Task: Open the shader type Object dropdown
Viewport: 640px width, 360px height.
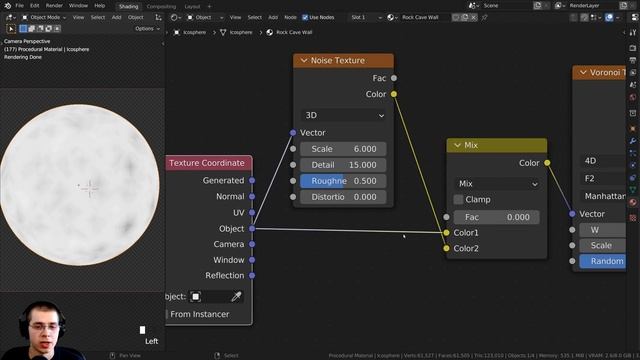Action: coord(205,18)
